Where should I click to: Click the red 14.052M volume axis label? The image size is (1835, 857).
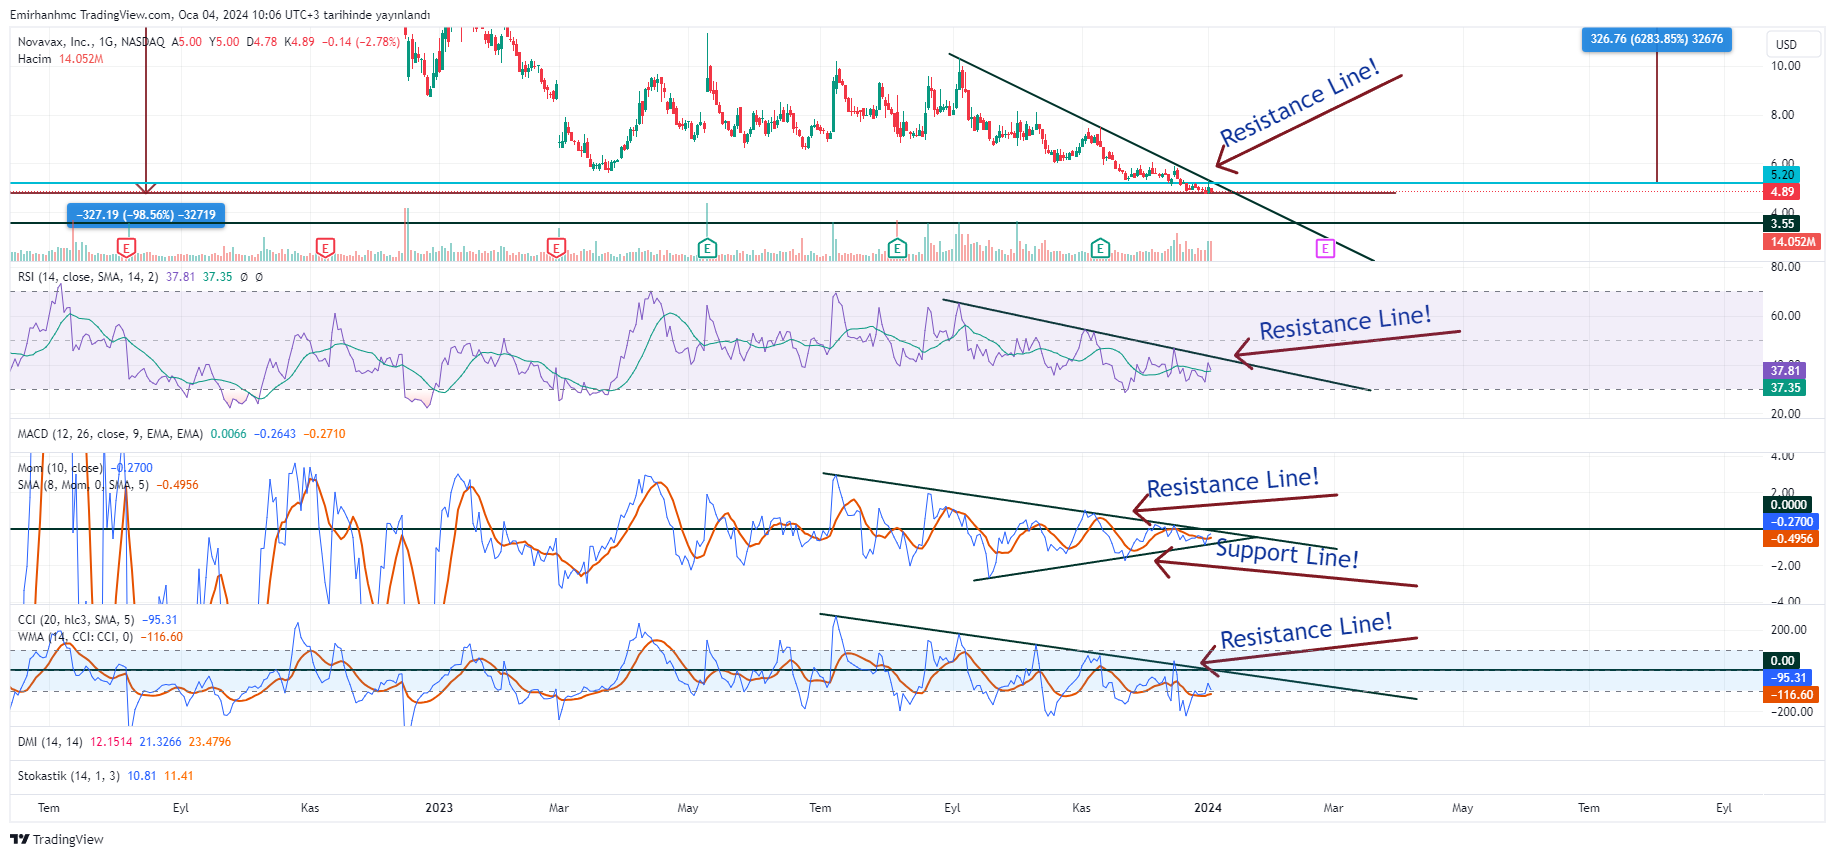click(x=1793, y=242)
